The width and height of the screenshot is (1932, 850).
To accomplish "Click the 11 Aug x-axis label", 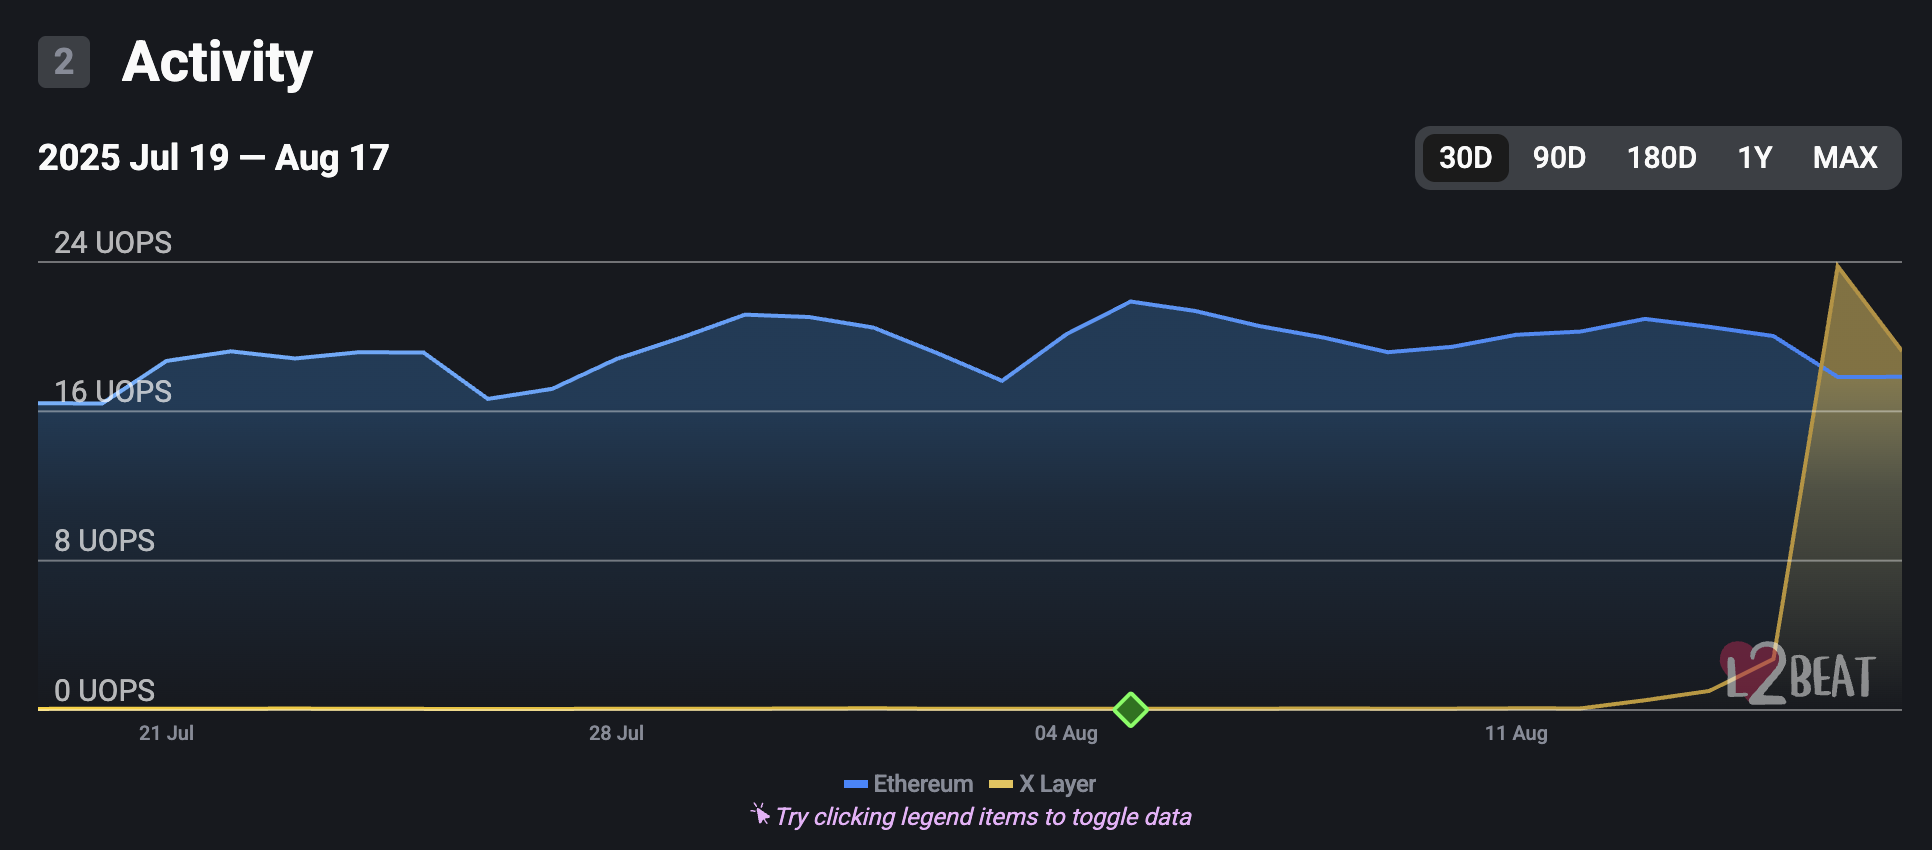I will [x=1515, y=733].
